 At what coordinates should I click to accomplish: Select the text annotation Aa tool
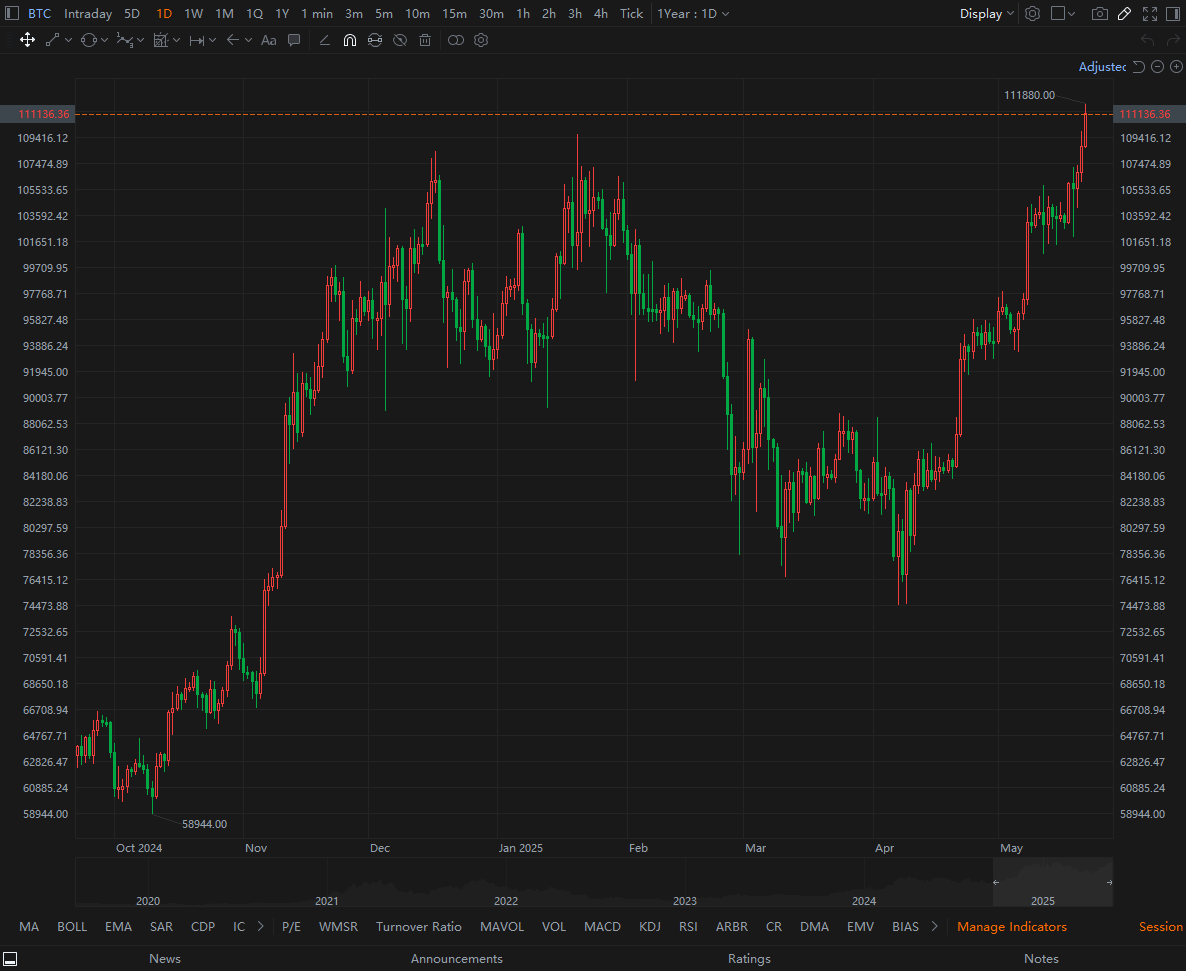(269, 40)
